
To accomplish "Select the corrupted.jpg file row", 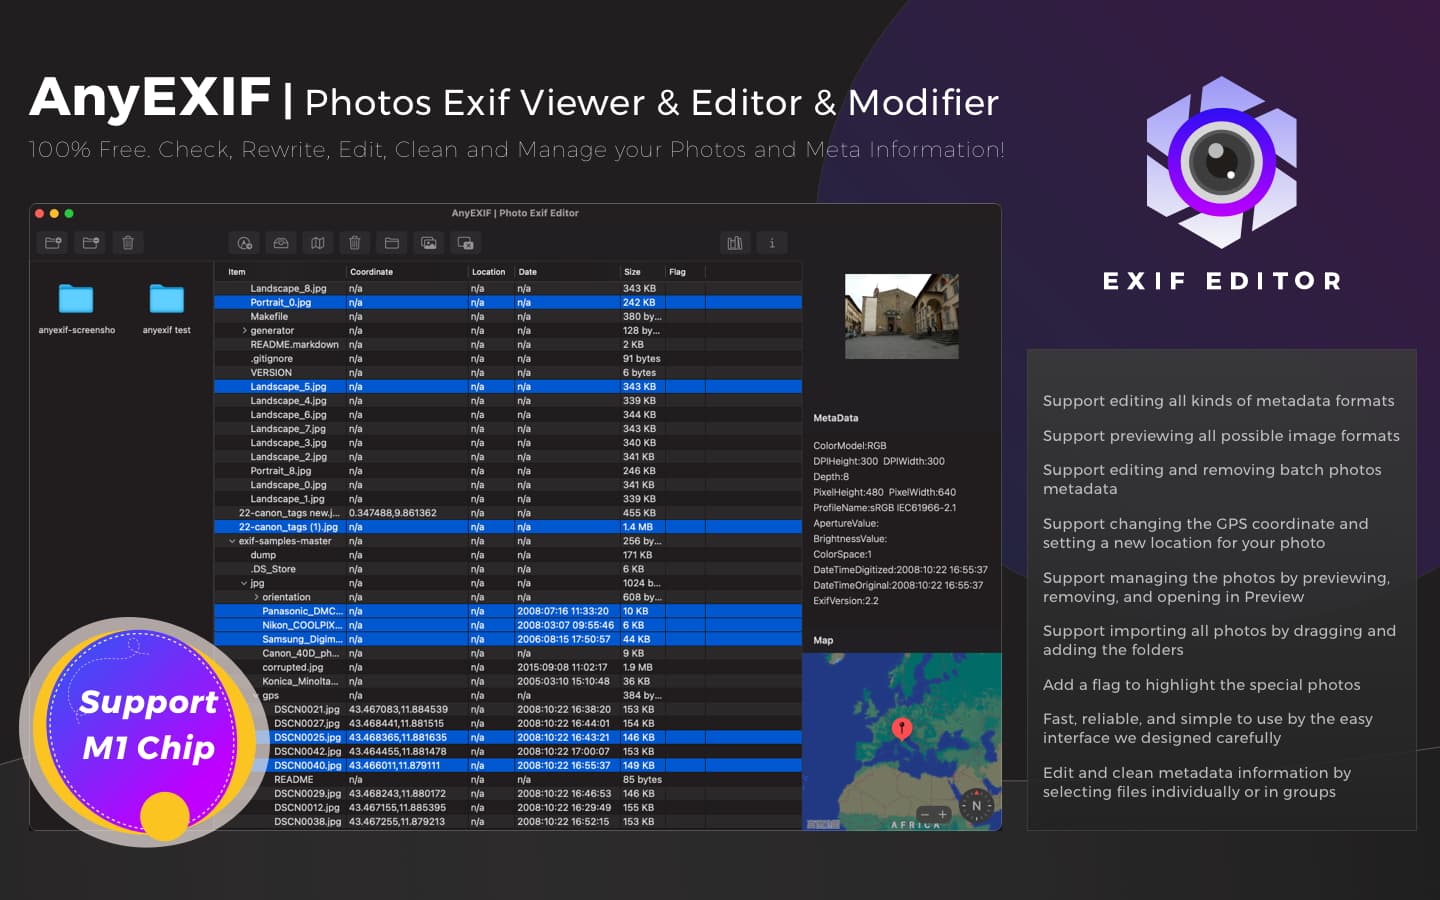I will pos(293,667).
